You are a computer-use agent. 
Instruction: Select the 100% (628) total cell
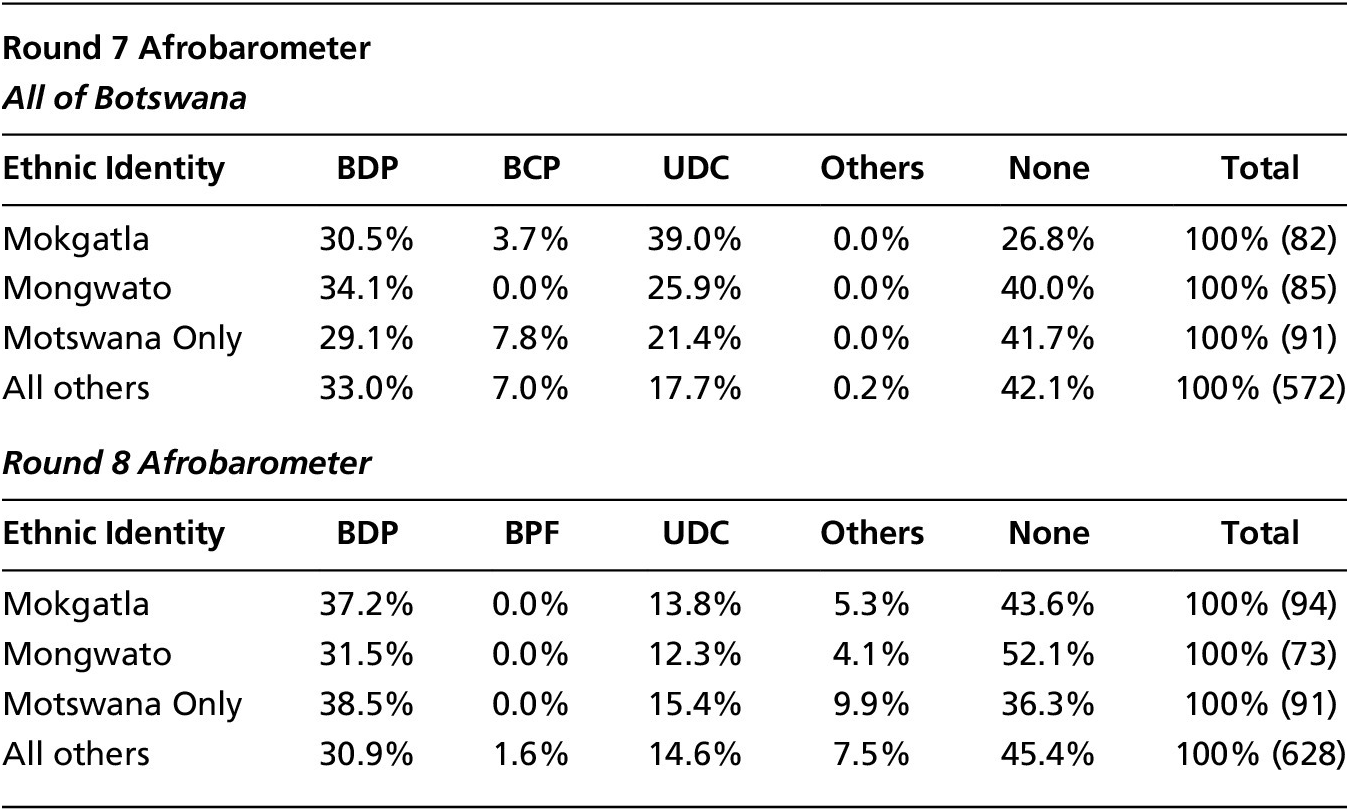coord(1260,752)
